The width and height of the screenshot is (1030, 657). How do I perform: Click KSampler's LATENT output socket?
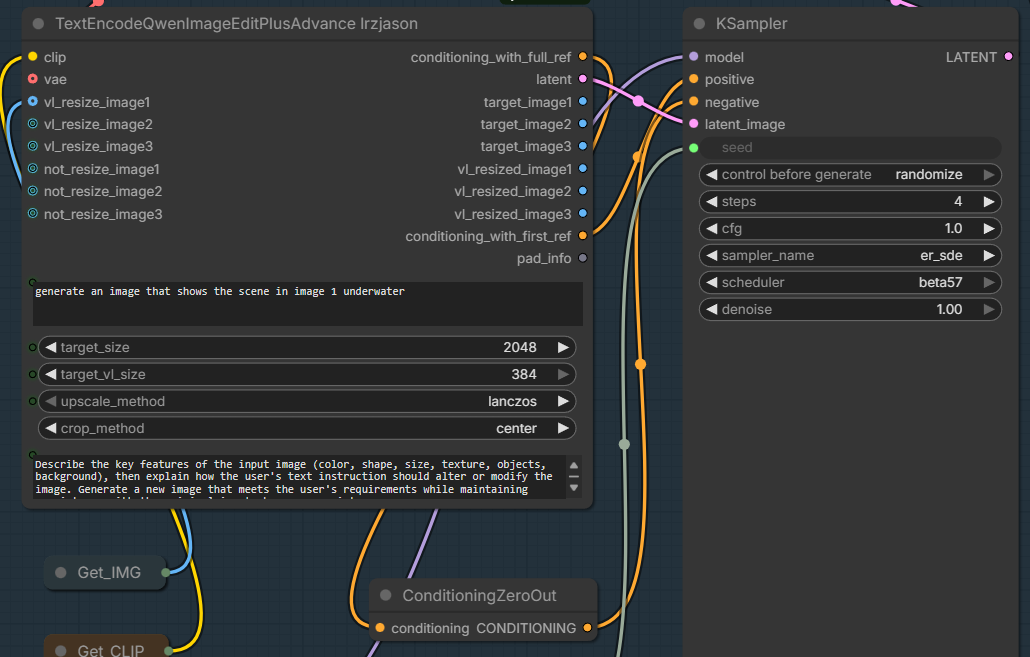coord(1008,57)
